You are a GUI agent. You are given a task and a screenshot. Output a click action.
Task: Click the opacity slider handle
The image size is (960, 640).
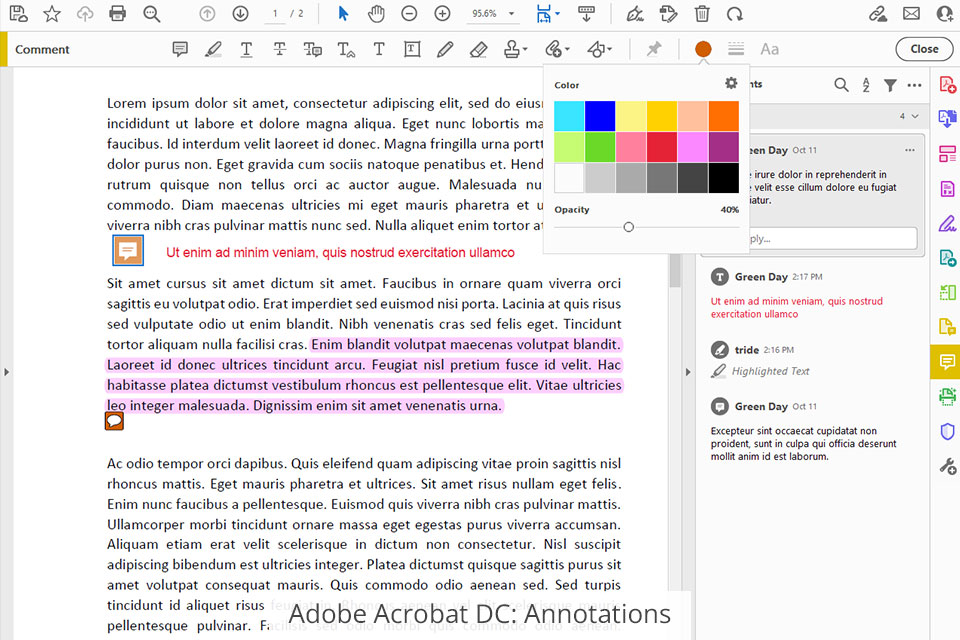coord(628,227)
